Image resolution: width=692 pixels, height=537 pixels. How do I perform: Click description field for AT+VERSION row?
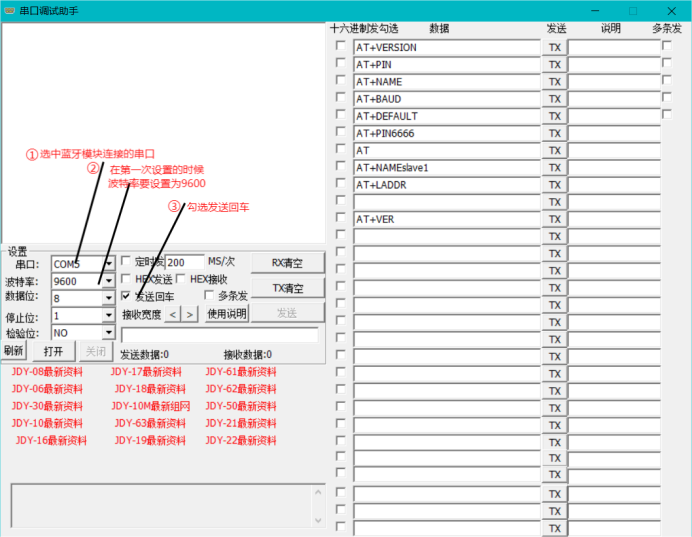(614, 47)
